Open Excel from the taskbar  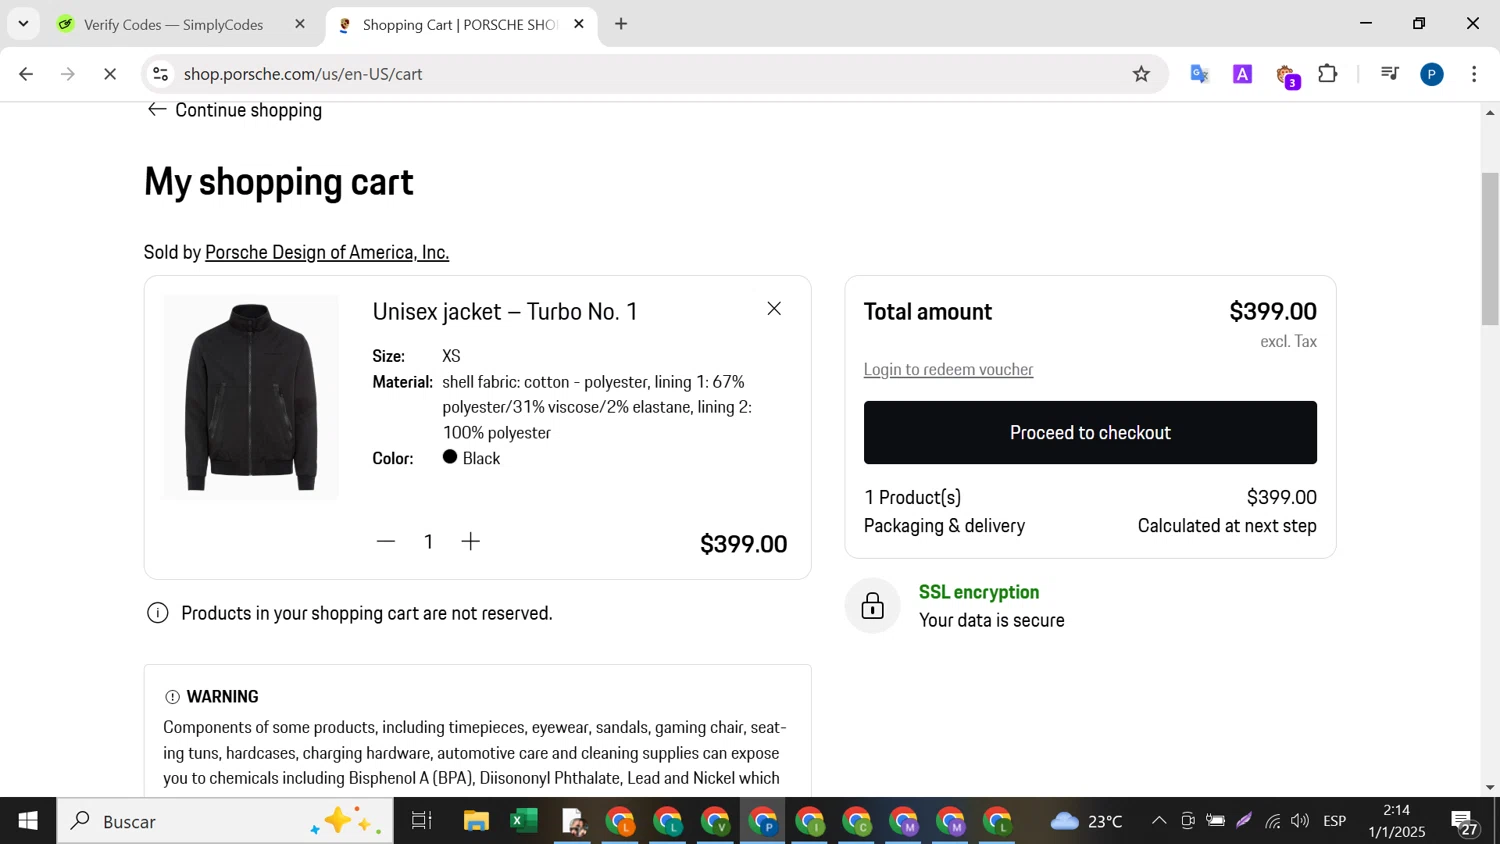click(523, 821)
